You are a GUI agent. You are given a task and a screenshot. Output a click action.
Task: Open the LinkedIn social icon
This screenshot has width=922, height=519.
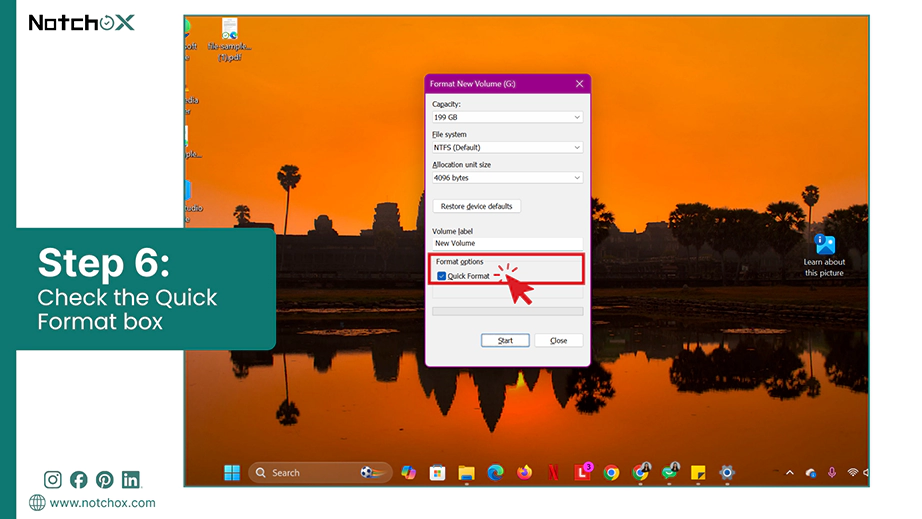131,480
